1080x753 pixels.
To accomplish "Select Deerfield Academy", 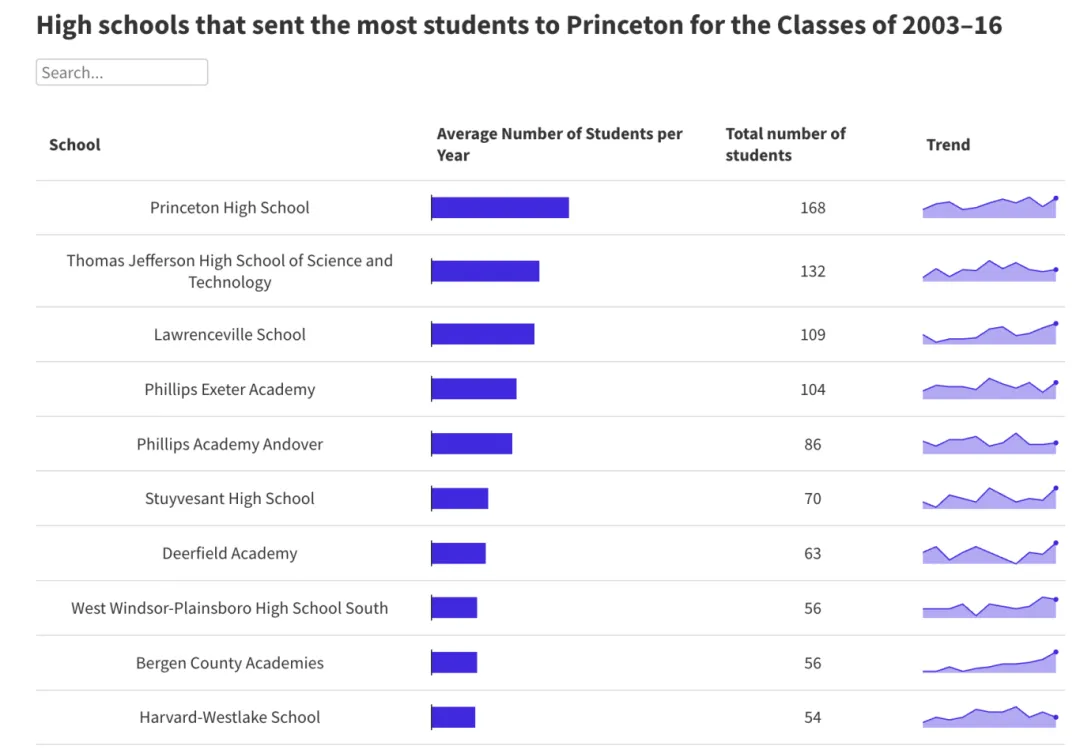I will (230, 553).
